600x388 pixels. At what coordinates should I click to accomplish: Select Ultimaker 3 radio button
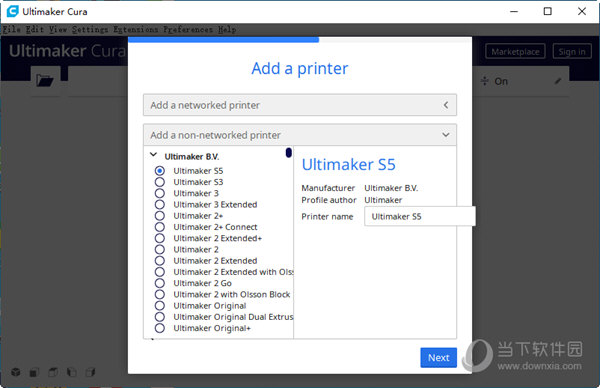point(160,193)
